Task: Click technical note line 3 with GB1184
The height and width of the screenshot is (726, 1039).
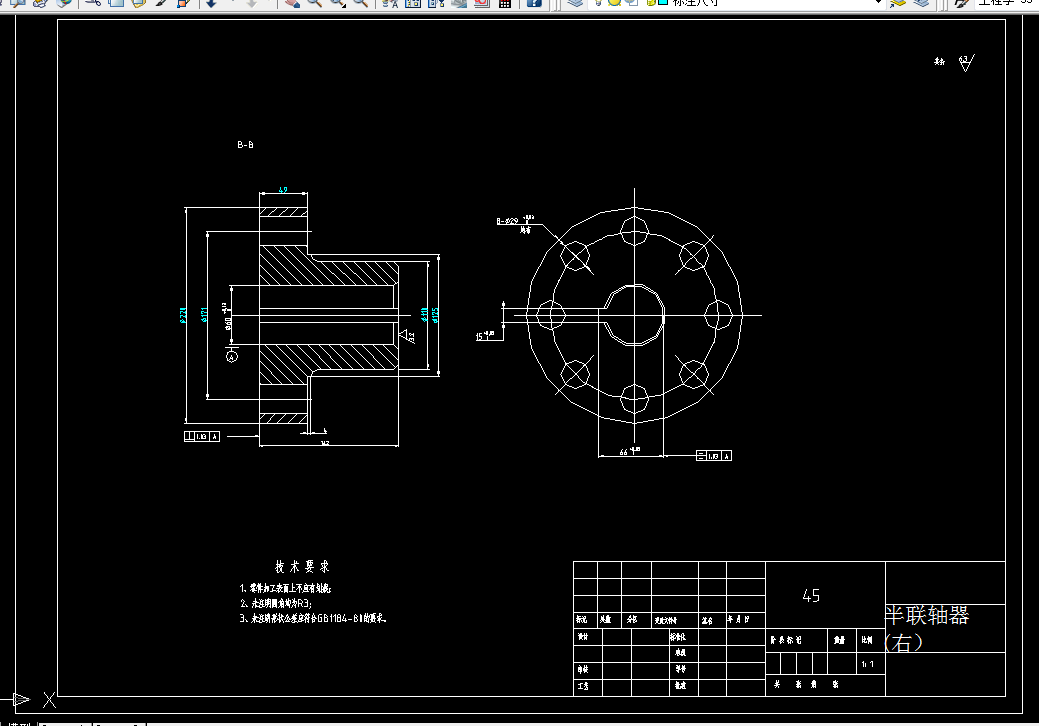Action: (x=313, y=618)
